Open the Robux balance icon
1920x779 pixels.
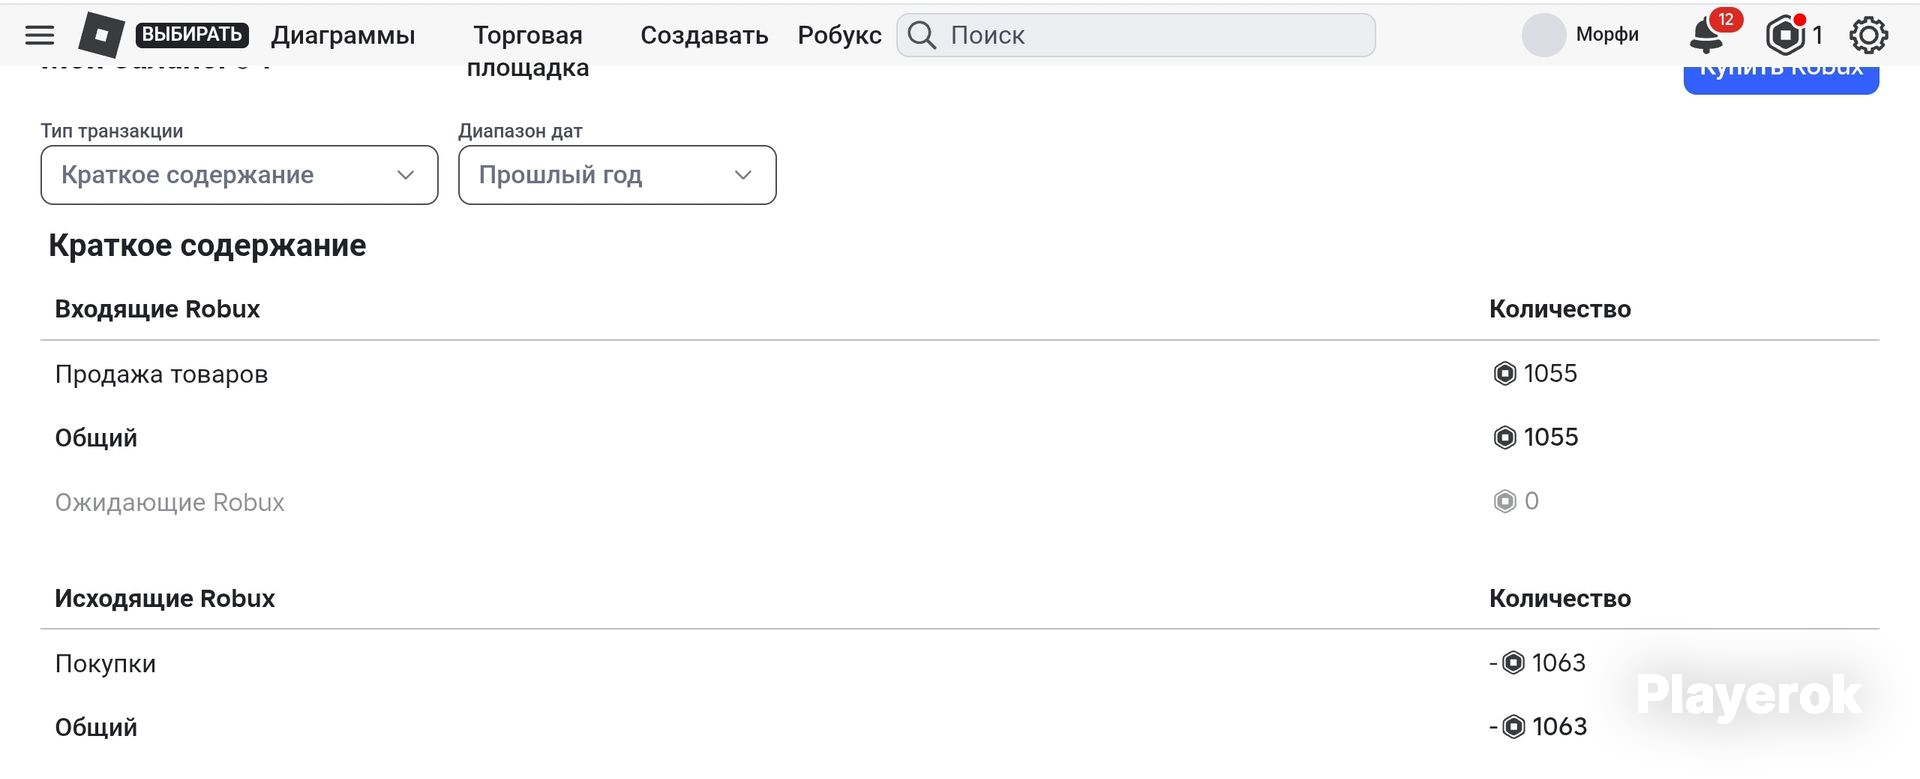(x=1785, y=36)
